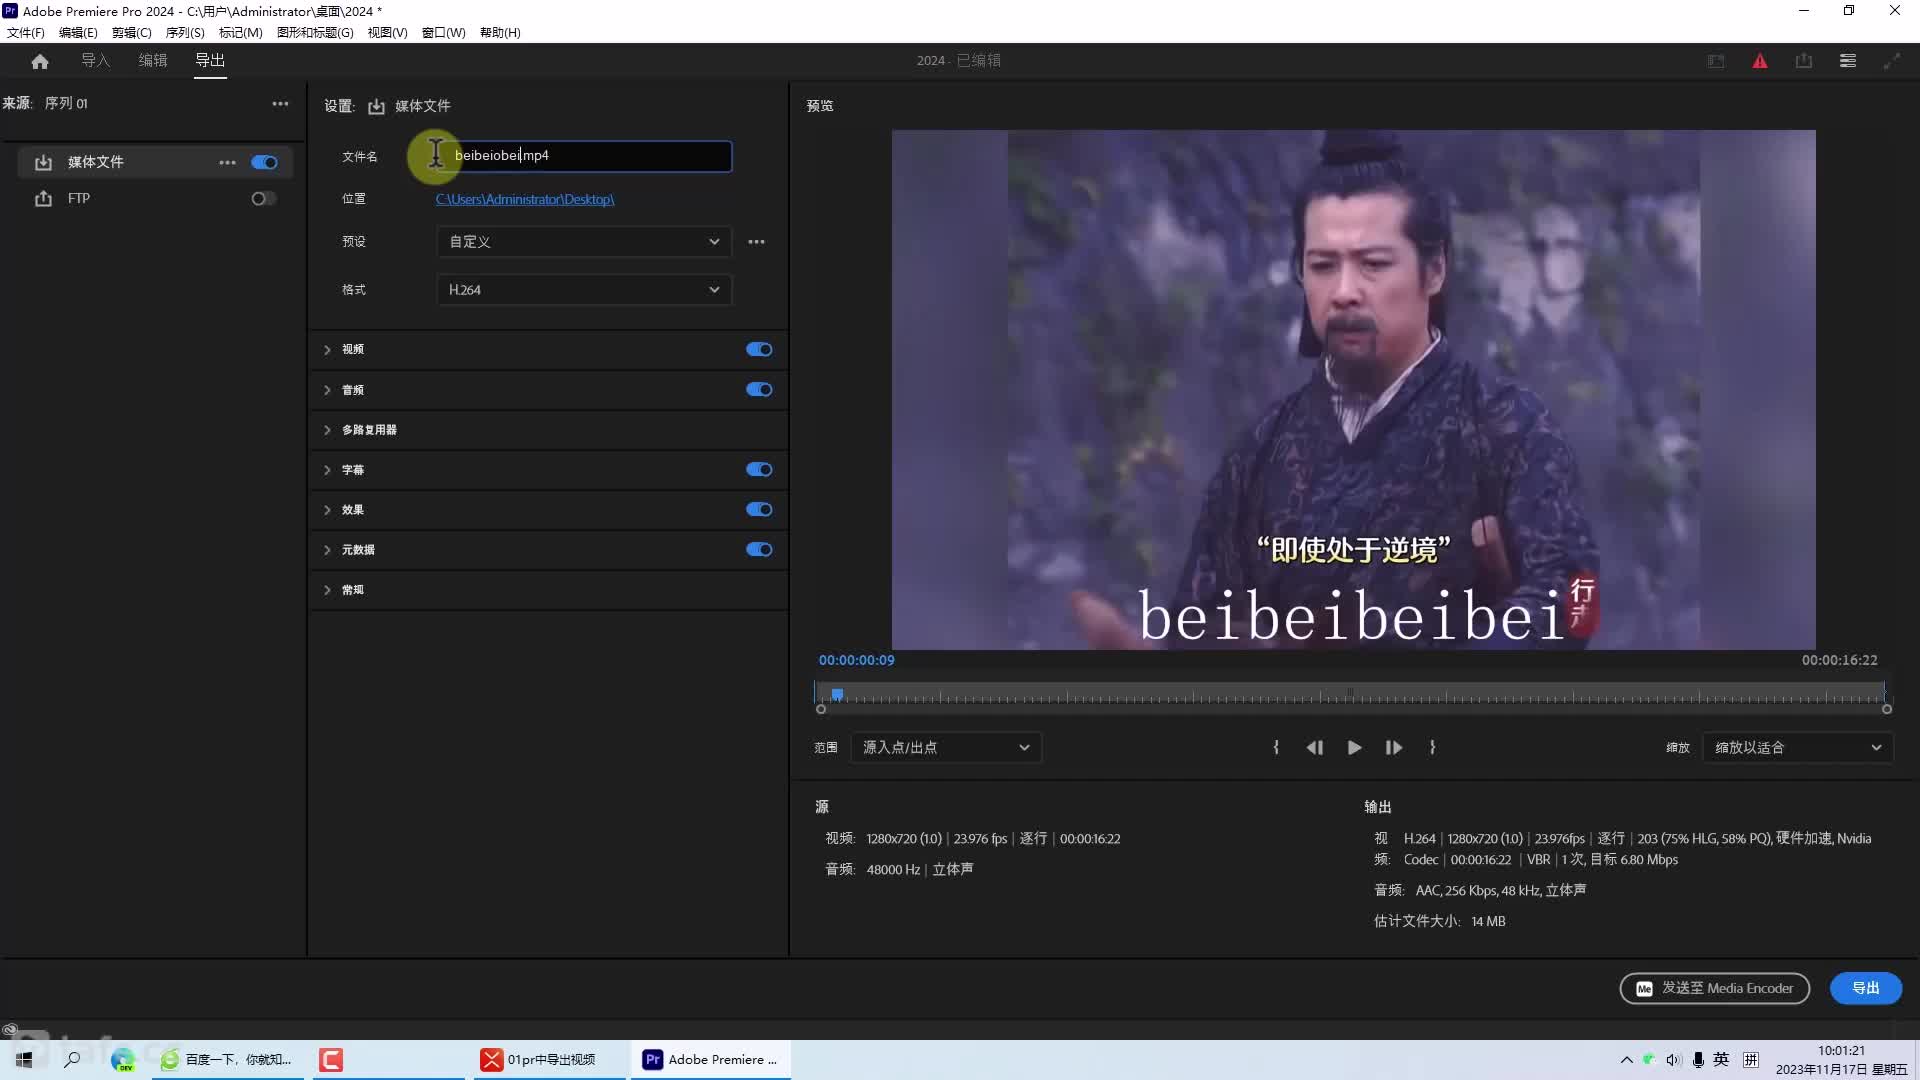Click range out-point handle on timeline
The image size is (1920, 1080).
click(x=1887, y=710)
